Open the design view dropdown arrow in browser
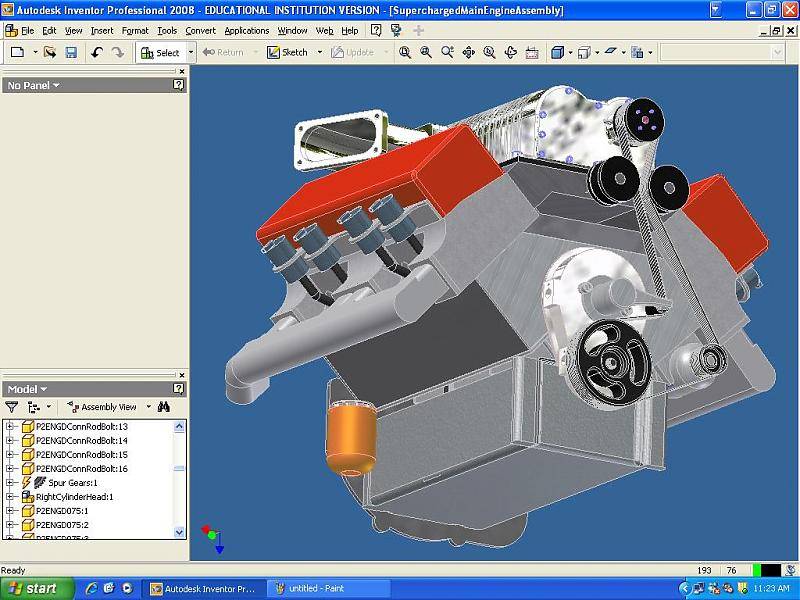This screenshot has width=800, height=600. coord(48,407)
